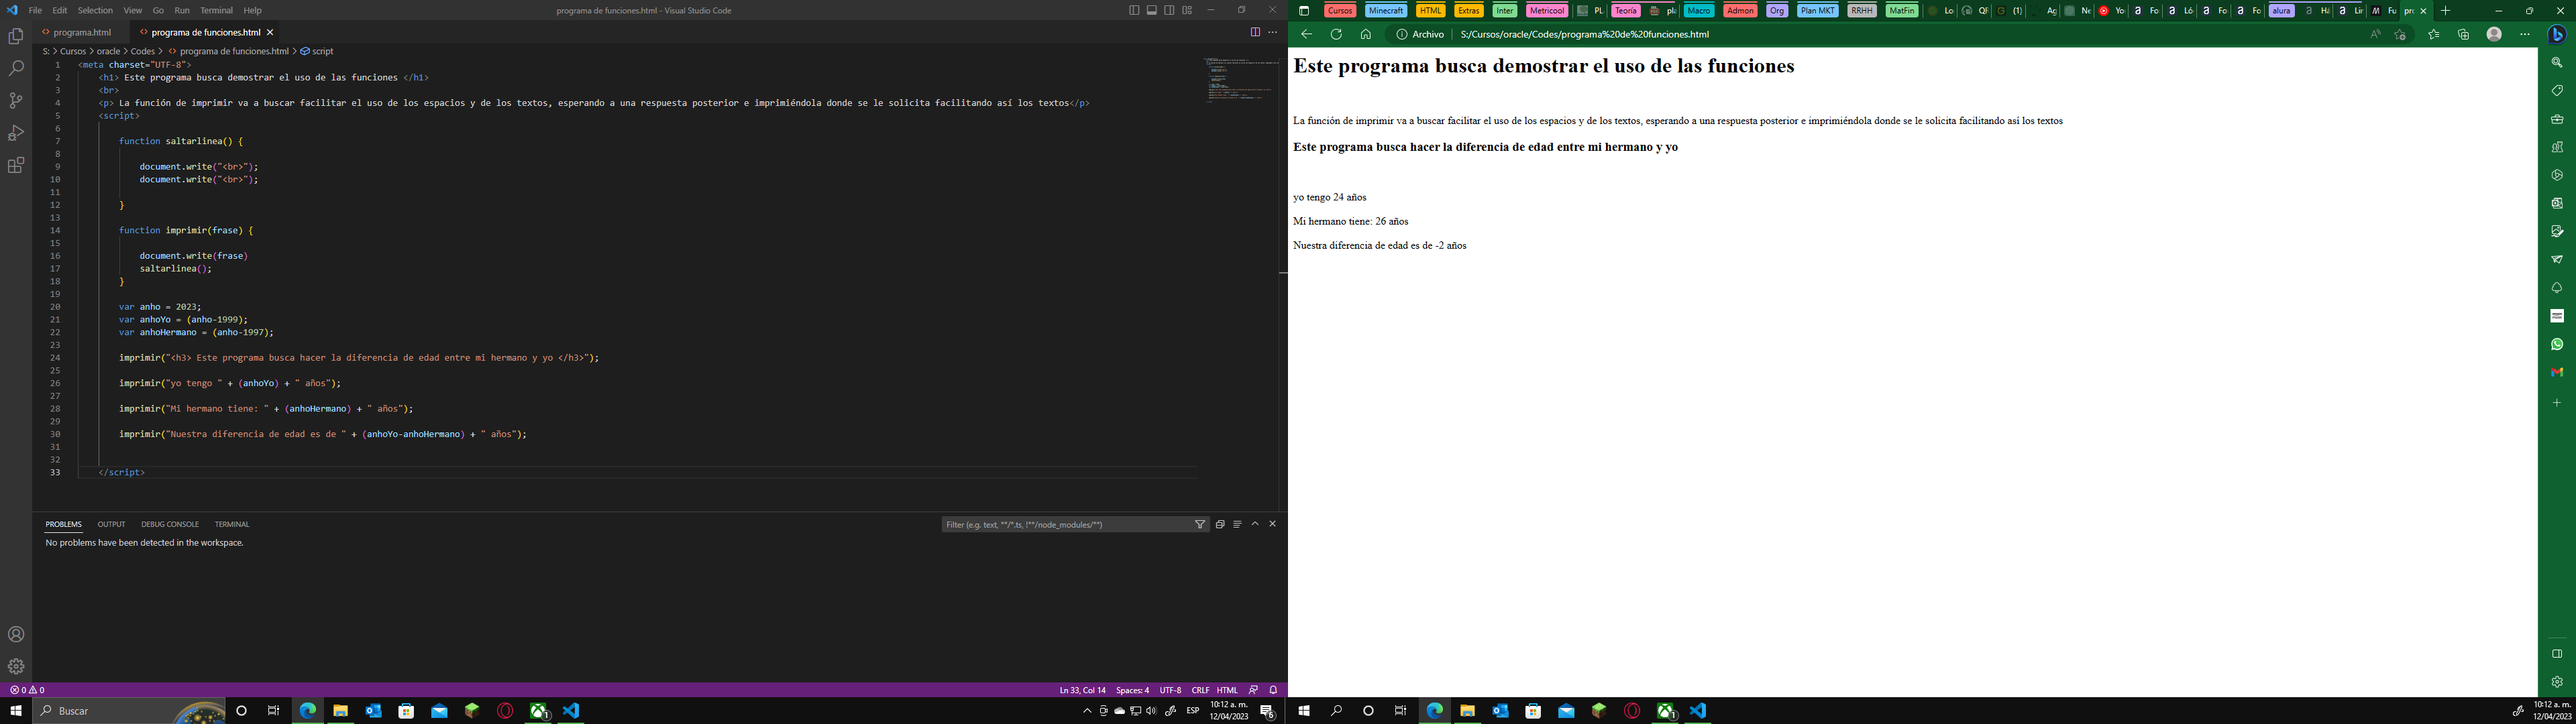Change end of line sequence CRLF

tap(1200, 690)
